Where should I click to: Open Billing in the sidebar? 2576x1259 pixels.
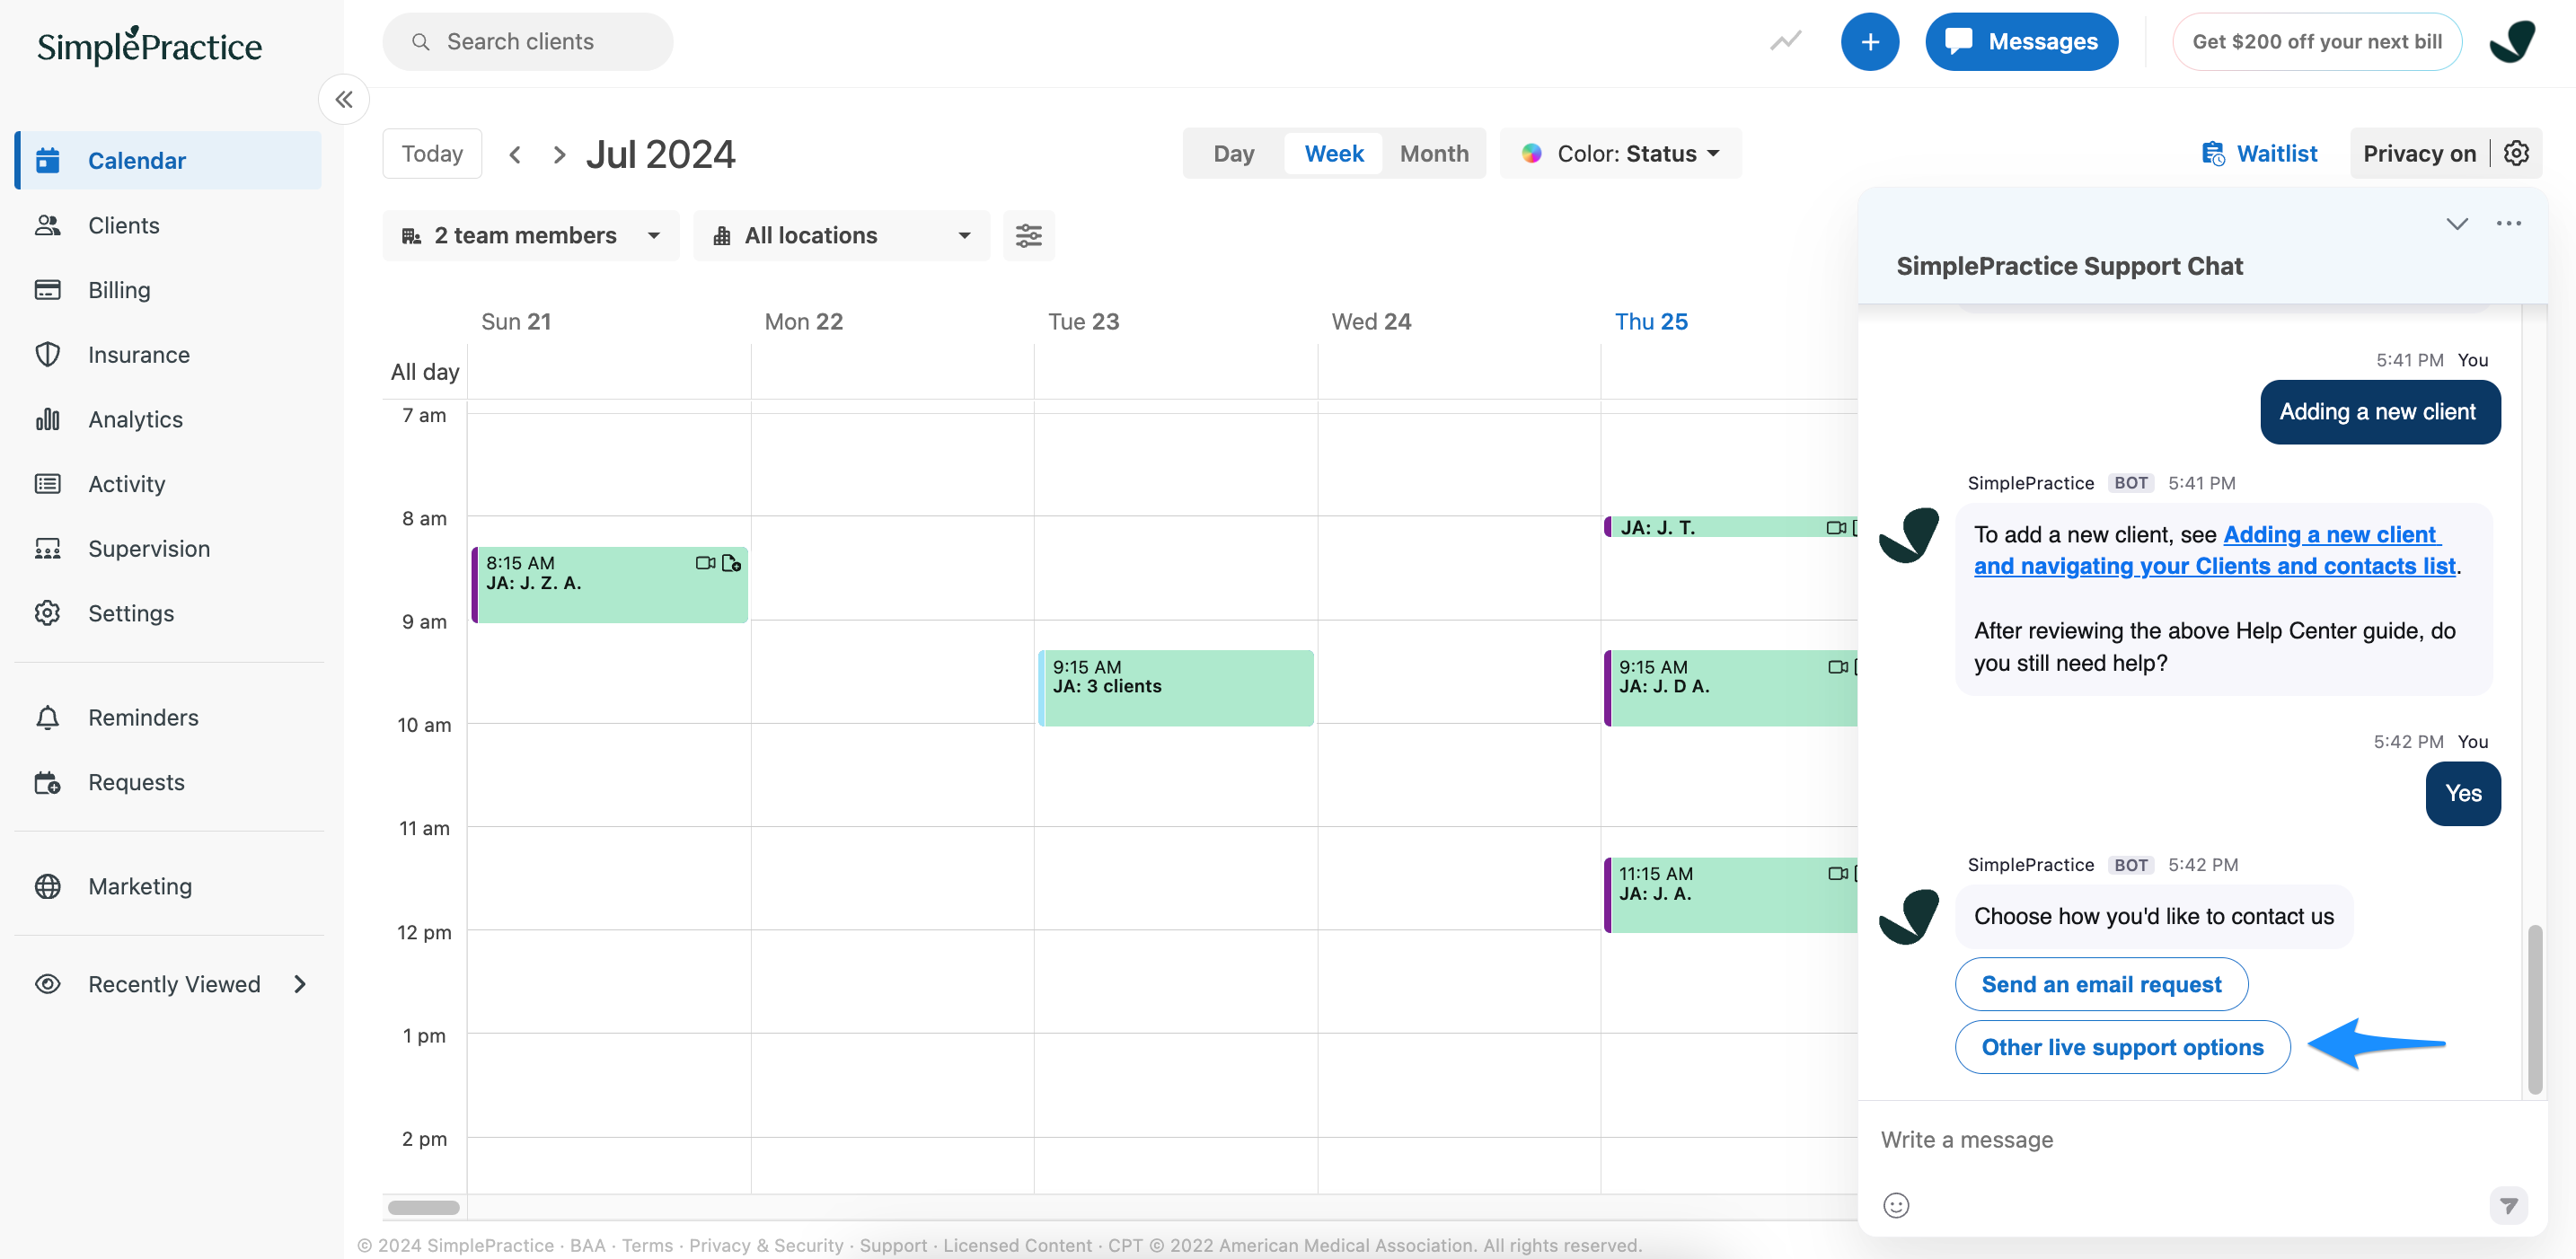119,290
